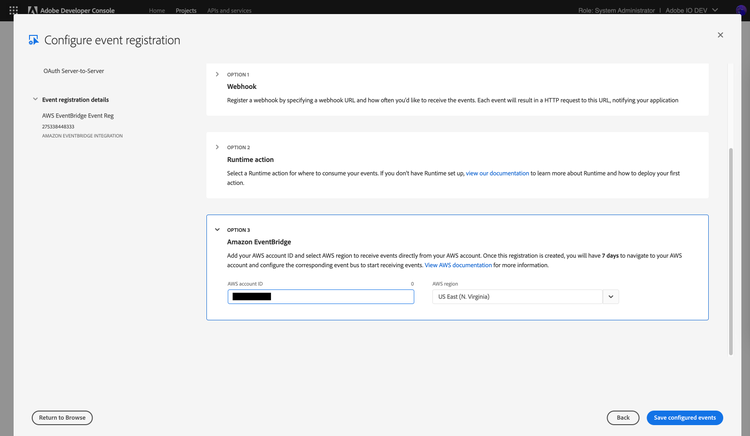The height and width of the screenshot is (436, 750).
Task: Open the APIs and services tab
Action: [229, 10]
